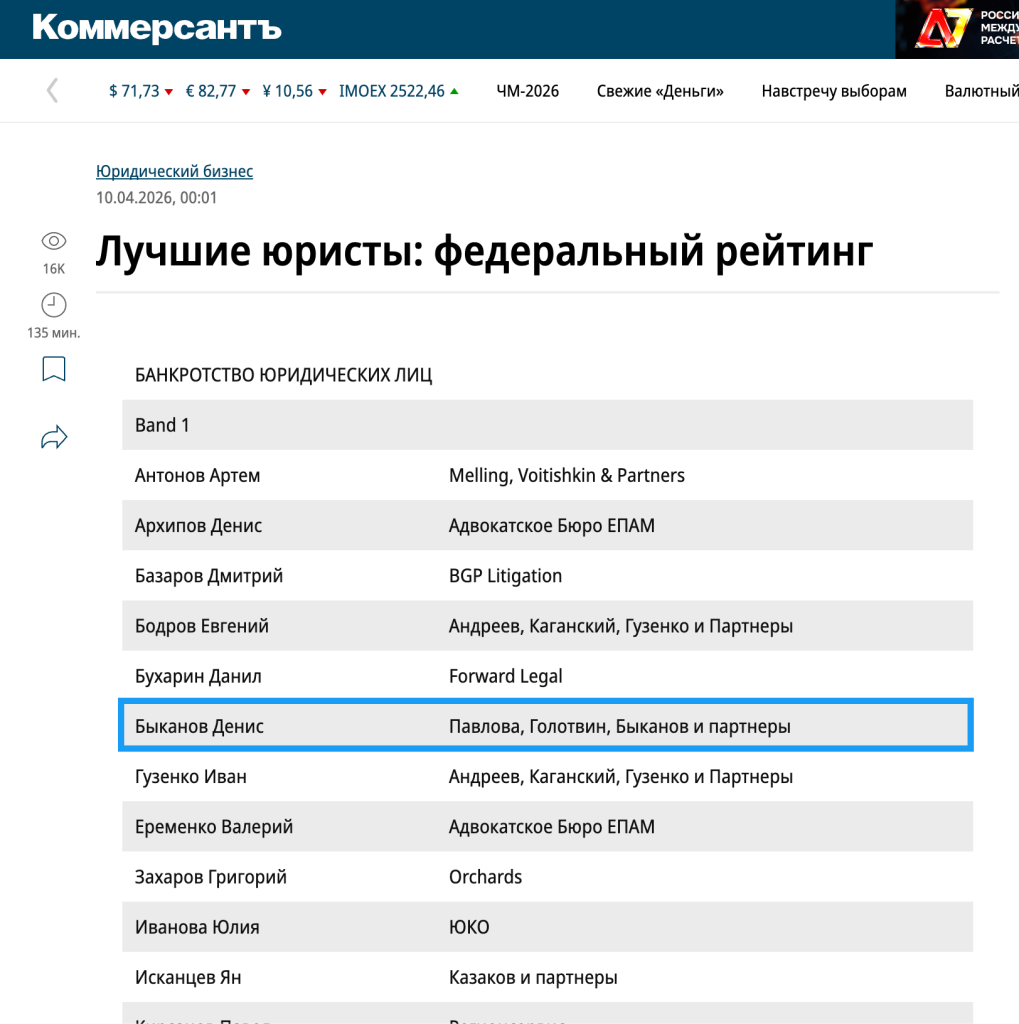This screenshot has height=1024, width=1019.
Task: Click the firm in the Гузенко Иван row
Action: (621, 776)
